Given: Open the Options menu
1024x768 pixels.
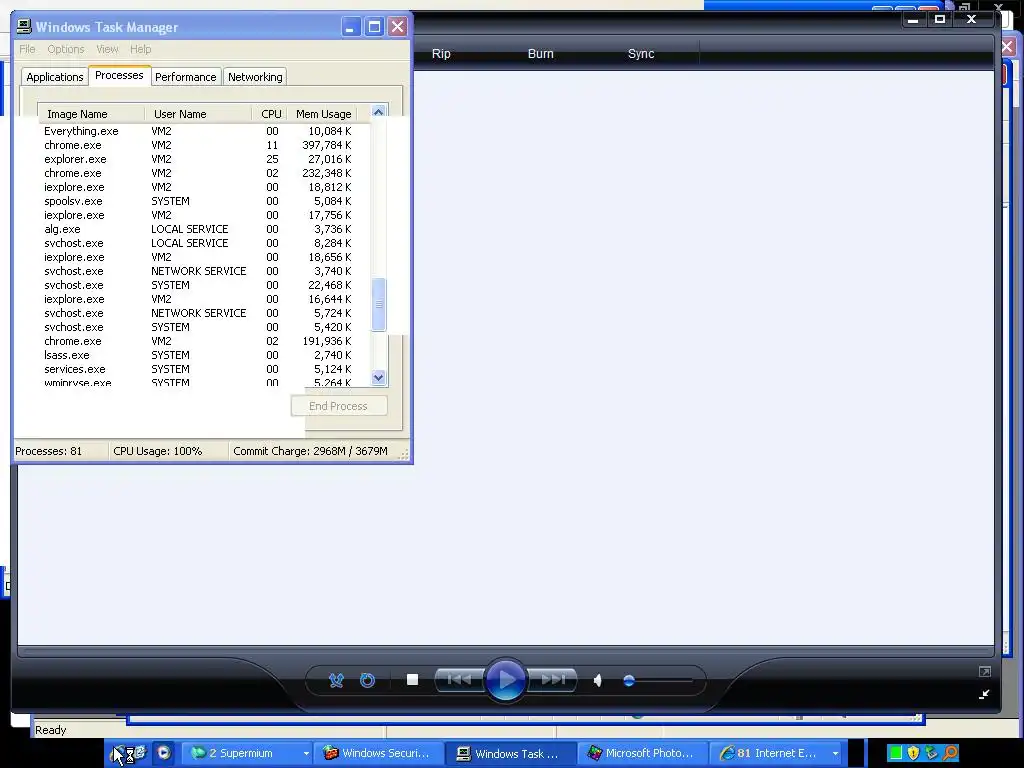Looking at the screenshot, I should [66, 49].
